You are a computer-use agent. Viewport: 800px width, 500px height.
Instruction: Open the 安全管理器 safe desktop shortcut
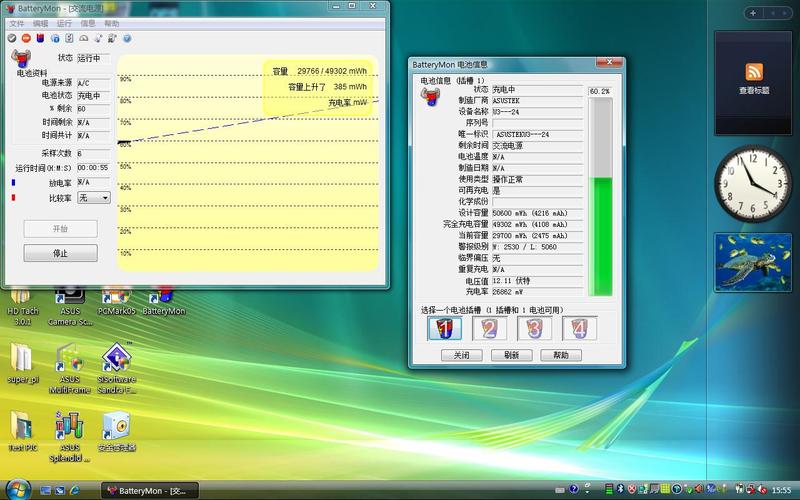point(117,432)
